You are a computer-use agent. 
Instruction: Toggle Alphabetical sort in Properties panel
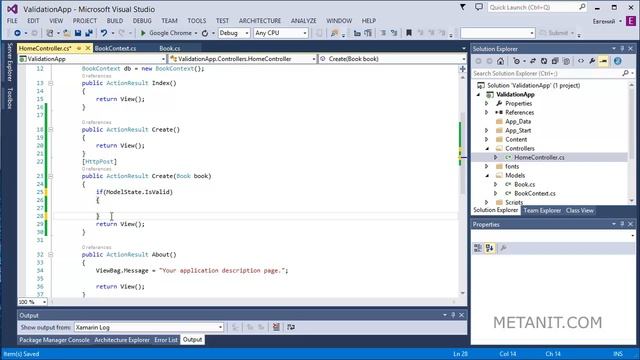point(490,248)
